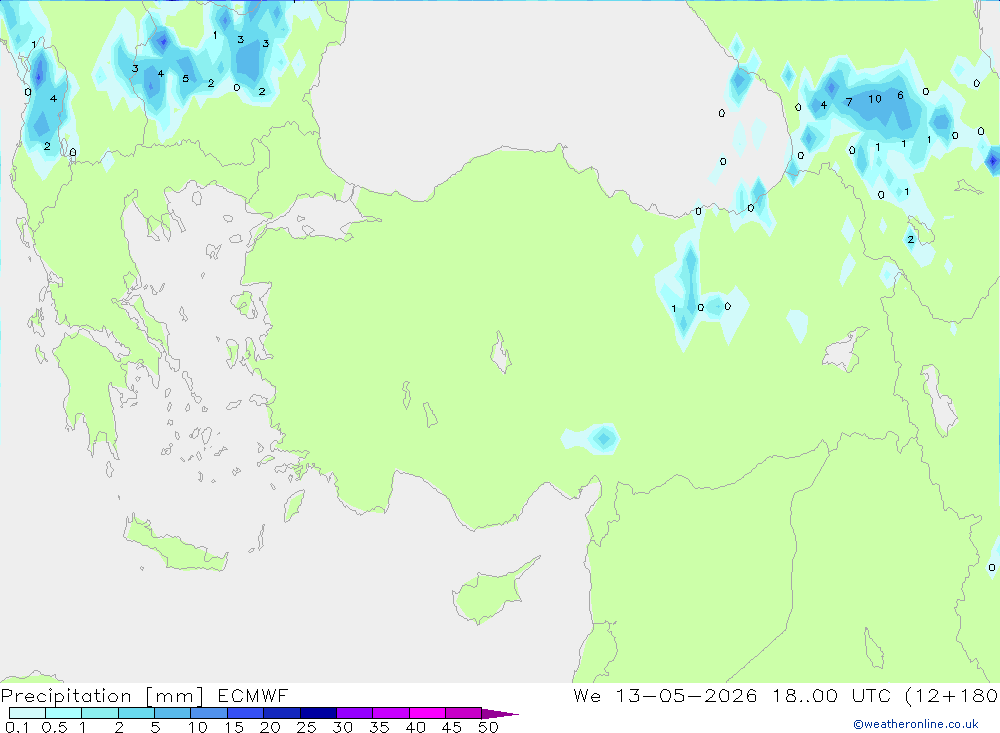Click the 30–35 mm violet legend swatch
This screenshot has width=1000, height=733.
click(x=355, y=713)
